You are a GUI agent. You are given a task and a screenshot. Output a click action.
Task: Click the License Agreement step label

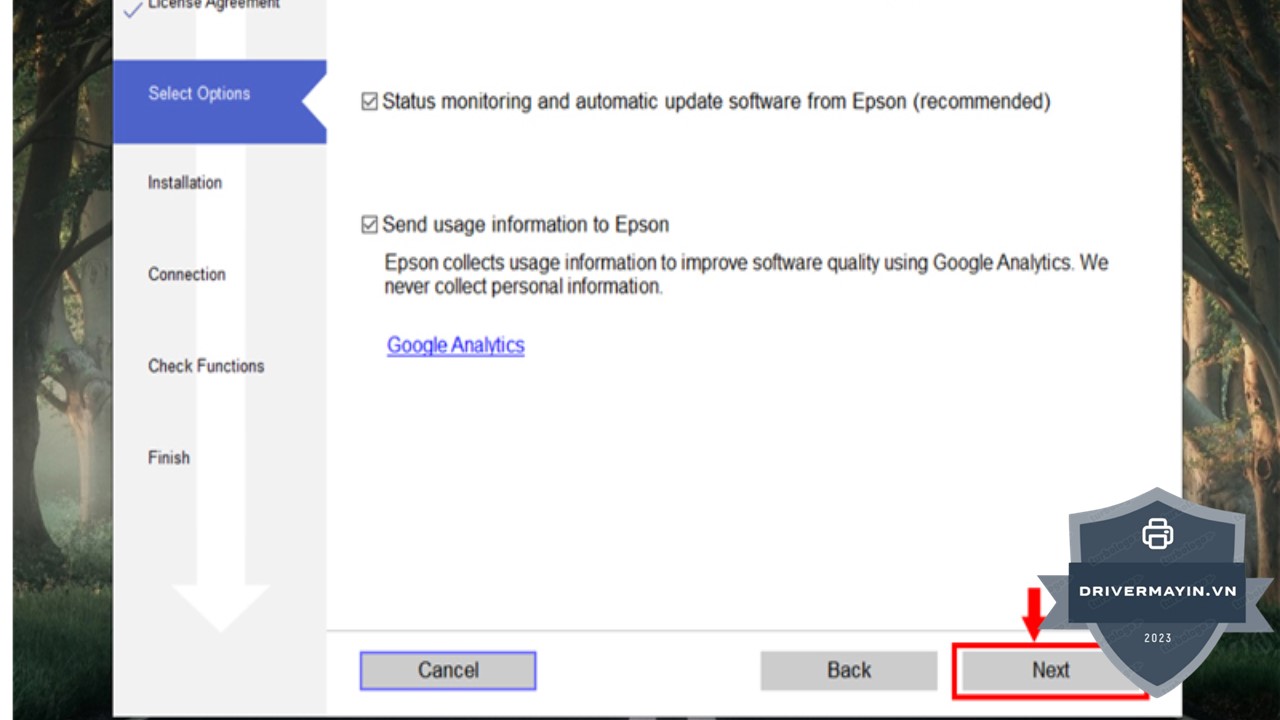click(x=213, y=6)
